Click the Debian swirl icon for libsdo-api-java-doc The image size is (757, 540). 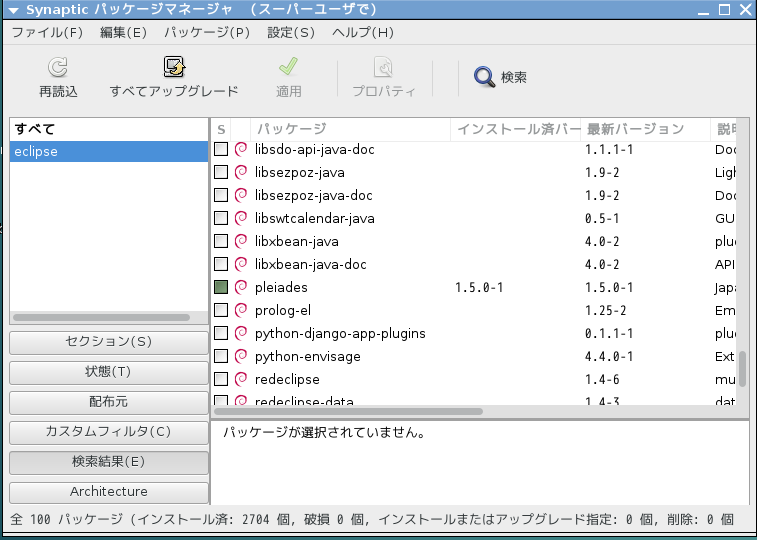click(x=241, y=149)
